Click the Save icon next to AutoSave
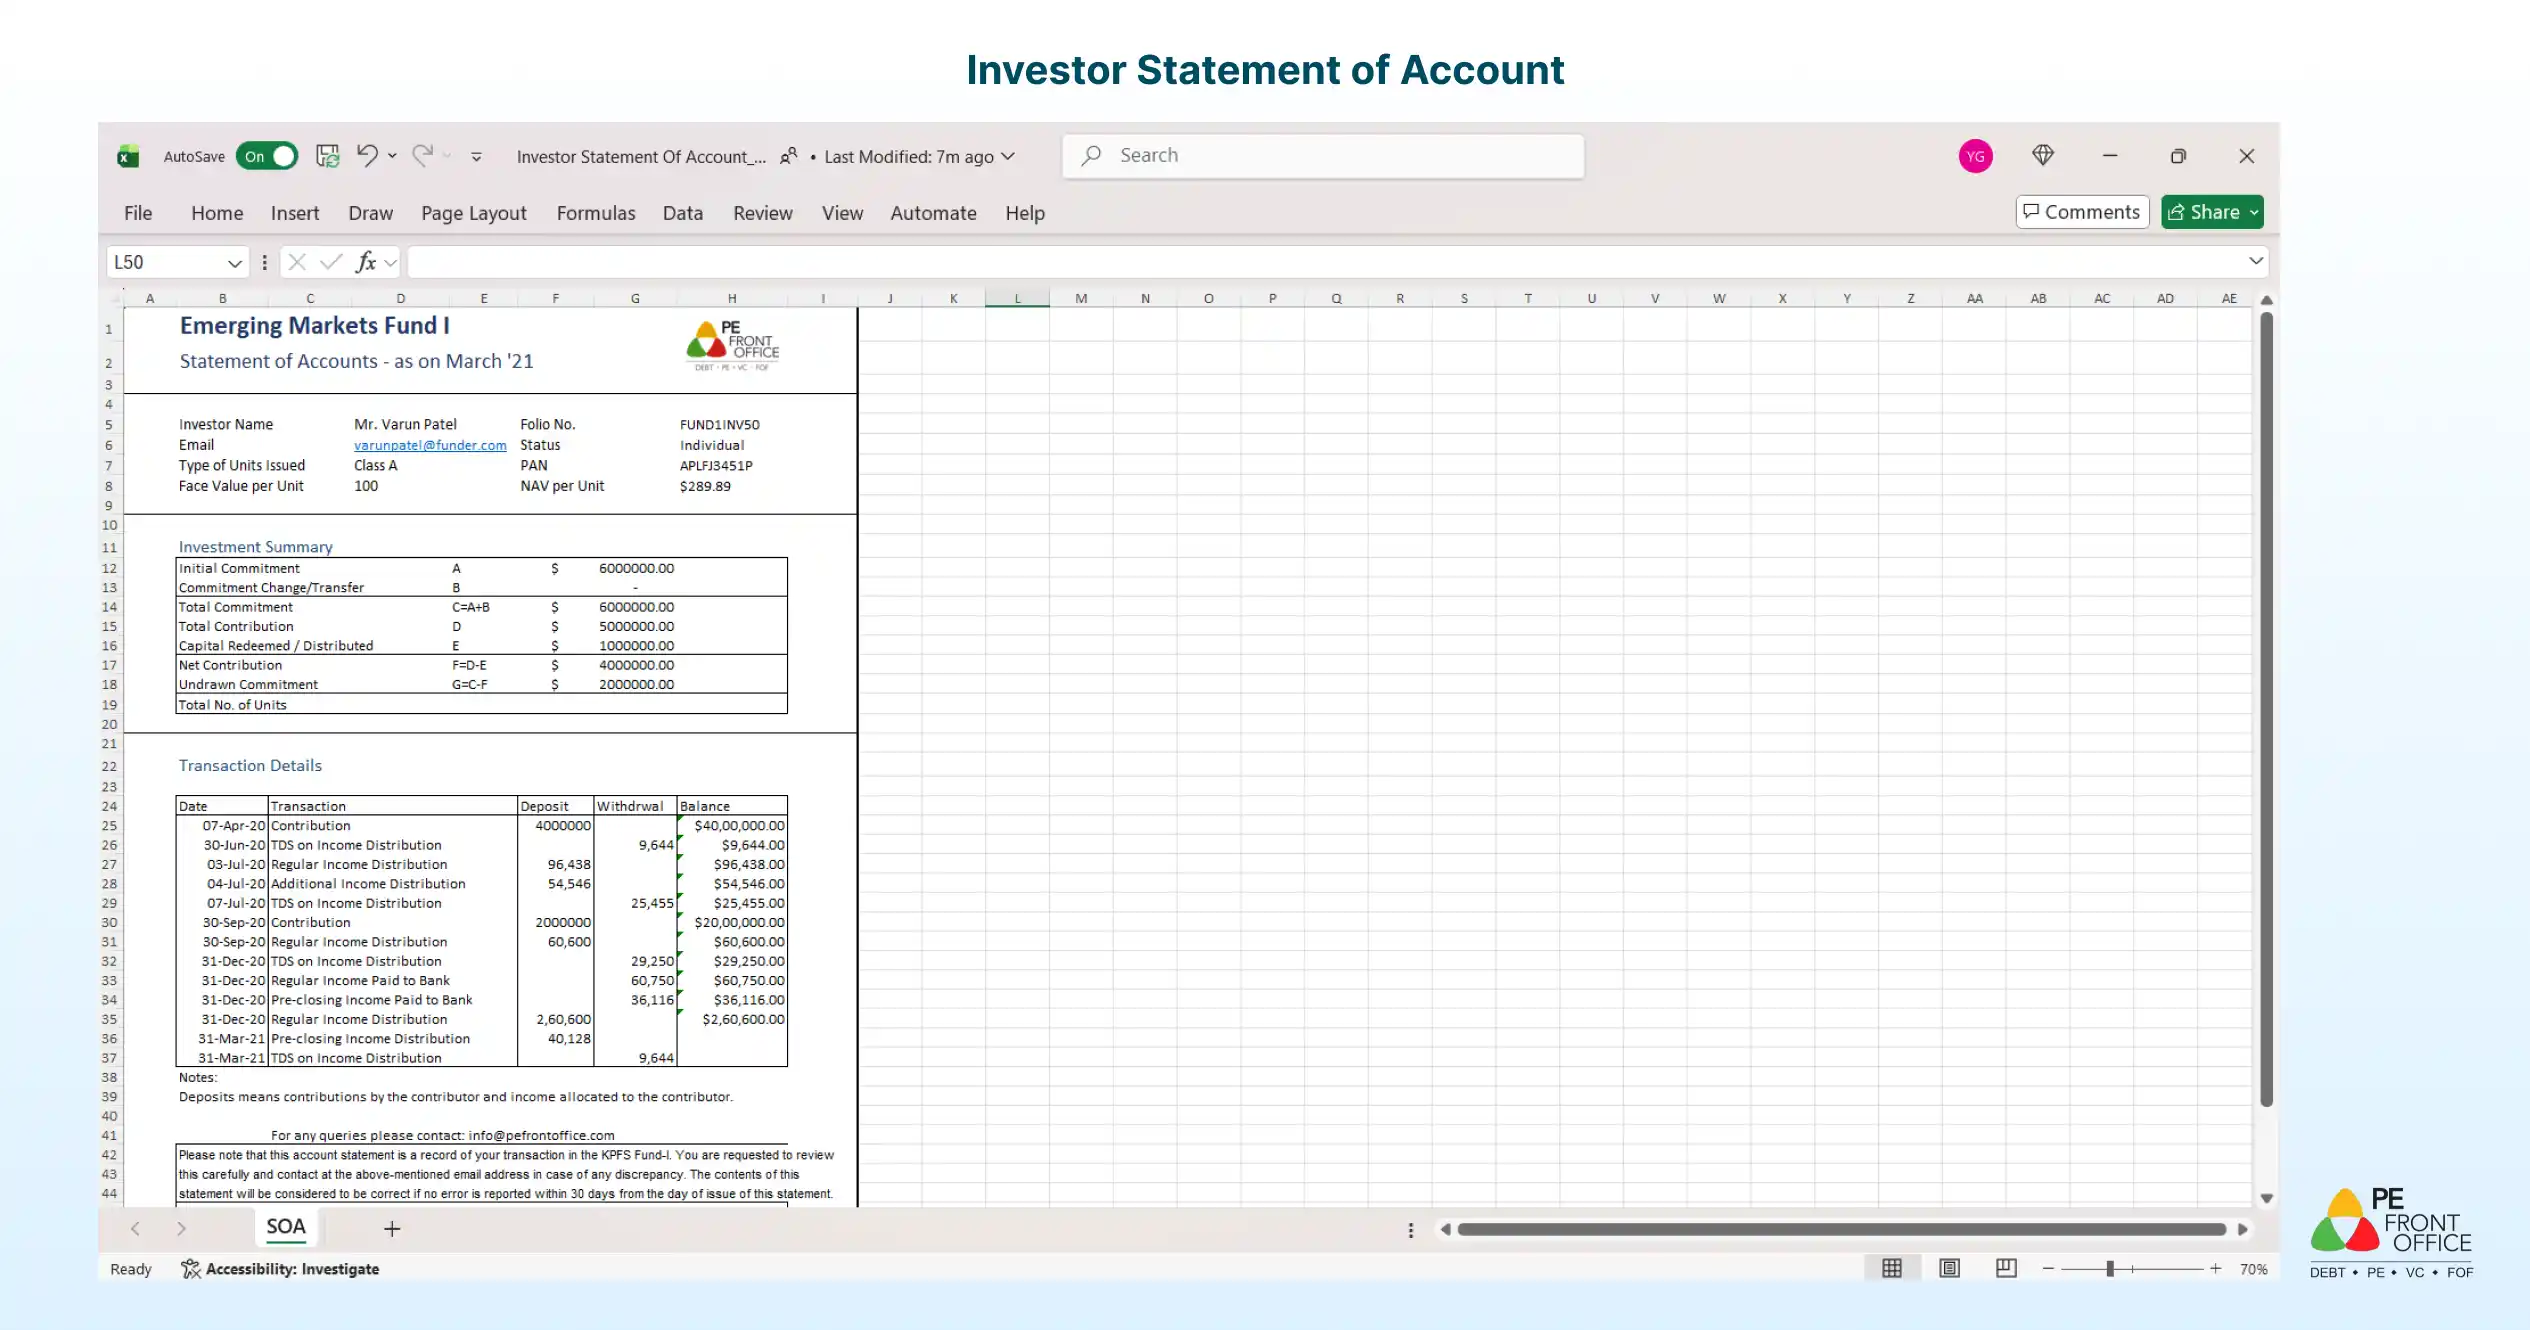 tap(327, 156)
